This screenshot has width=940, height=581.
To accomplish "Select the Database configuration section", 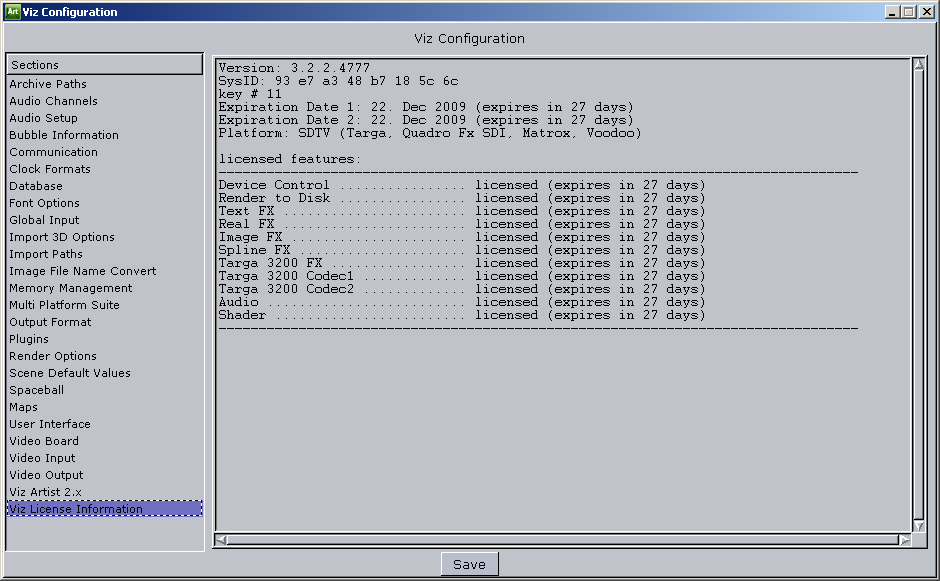I will pos(35,186).
